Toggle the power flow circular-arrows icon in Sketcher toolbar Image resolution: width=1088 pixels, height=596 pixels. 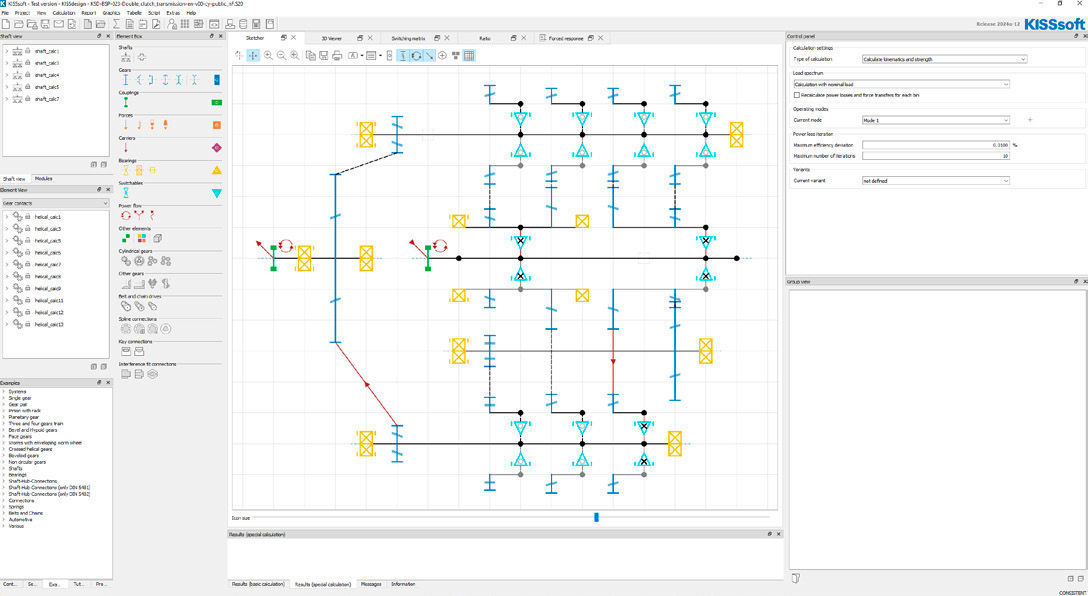tap(416, 56)
